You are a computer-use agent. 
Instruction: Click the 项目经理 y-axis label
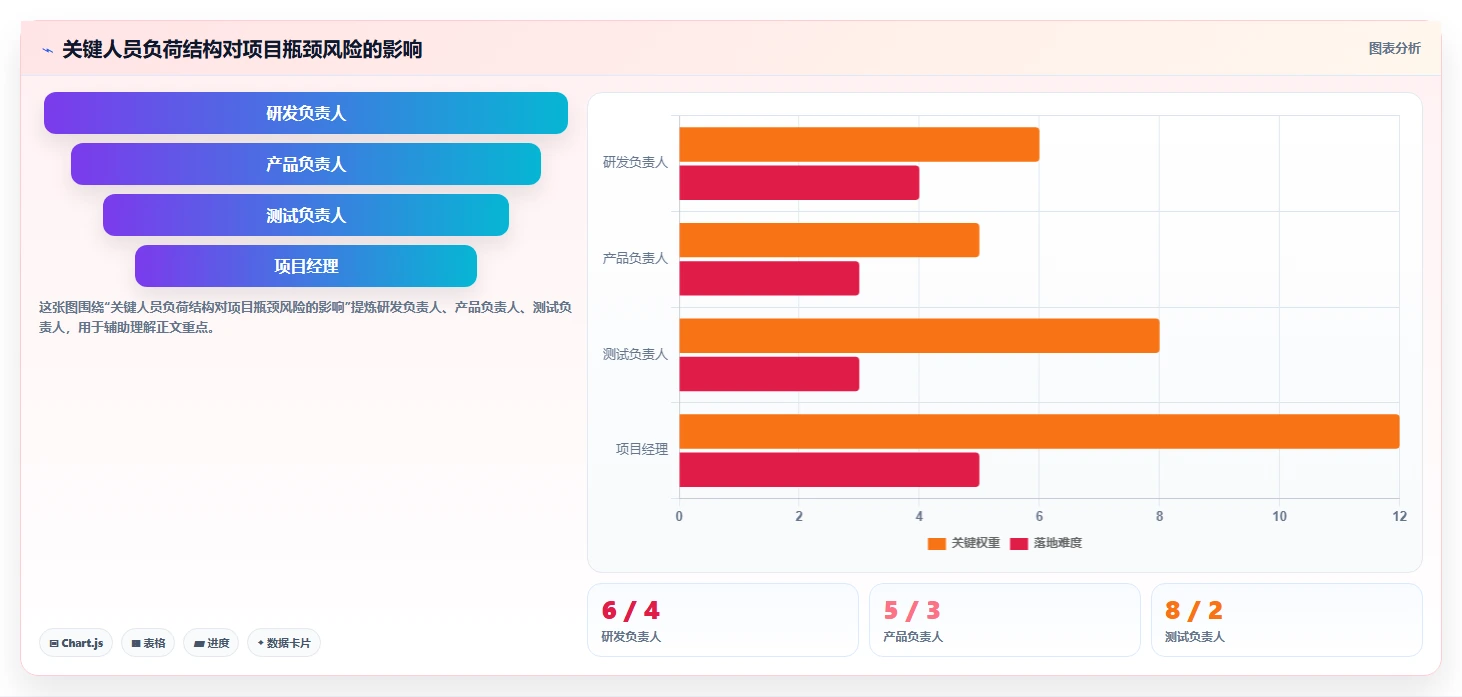coord(642,450)
